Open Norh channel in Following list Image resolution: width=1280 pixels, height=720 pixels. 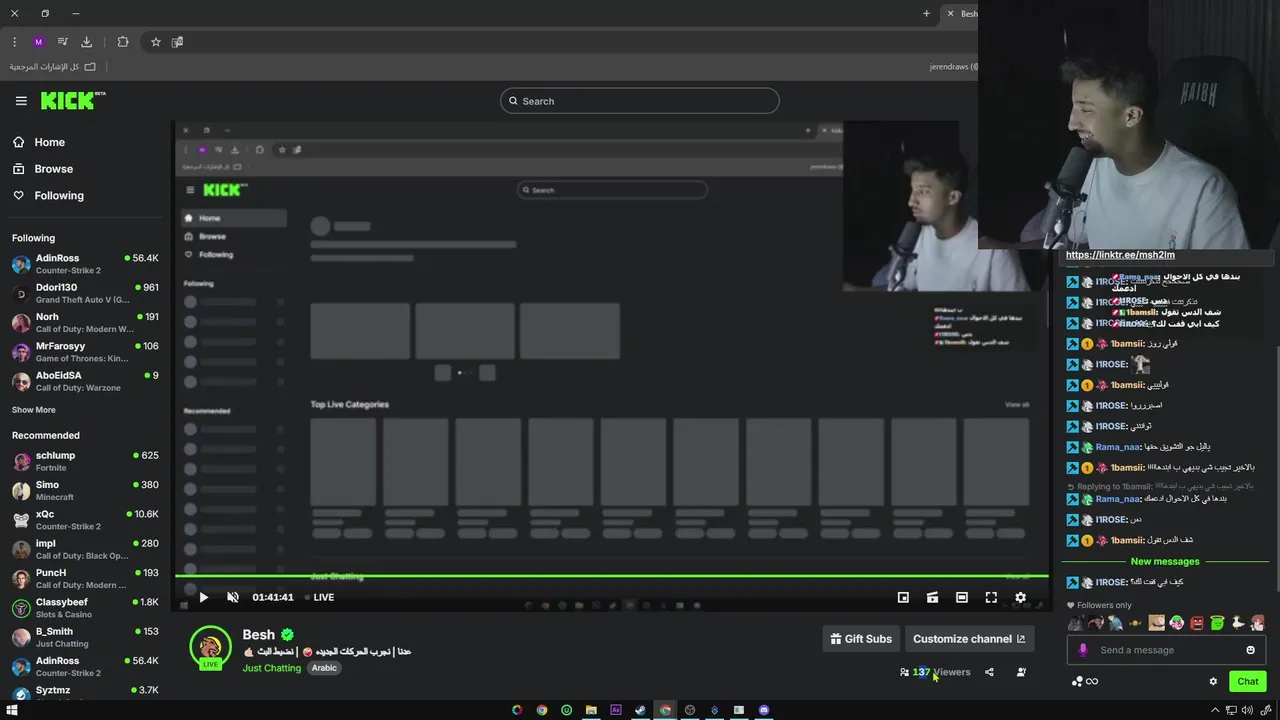[x=85, y=323]
